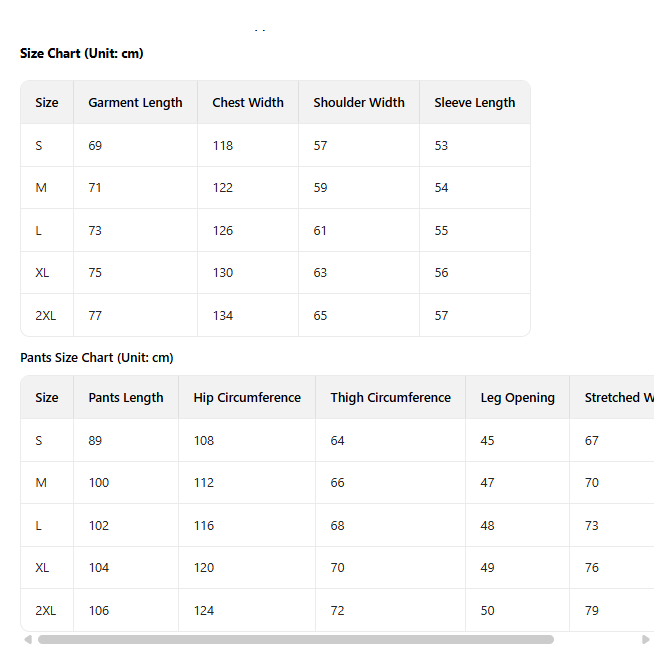Click chest width value 134

pos(223,315)
